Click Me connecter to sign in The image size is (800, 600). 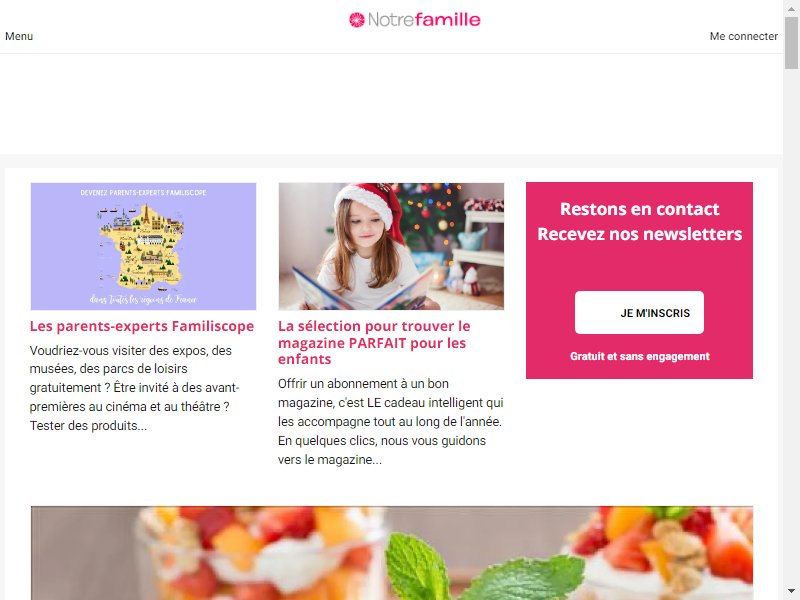[743, 36]
